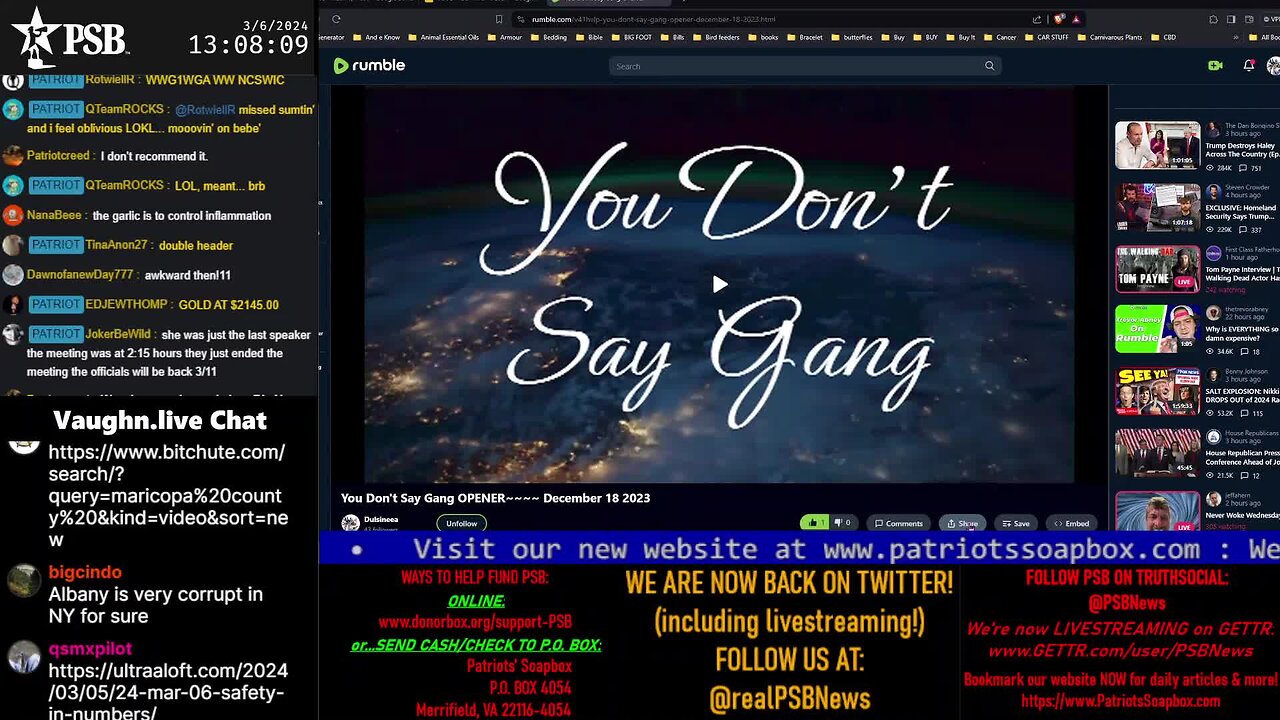Open the browser extensions puzzle icon
1280x720 pixels.
point(1213,19)
